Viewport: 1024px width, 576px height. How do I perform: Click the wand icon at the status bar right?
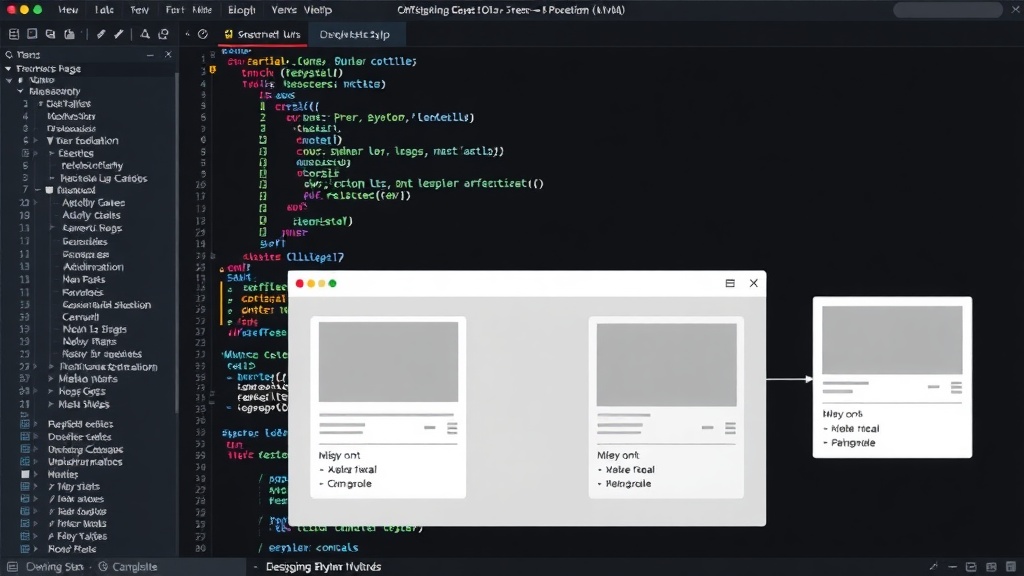click(933, 567)
